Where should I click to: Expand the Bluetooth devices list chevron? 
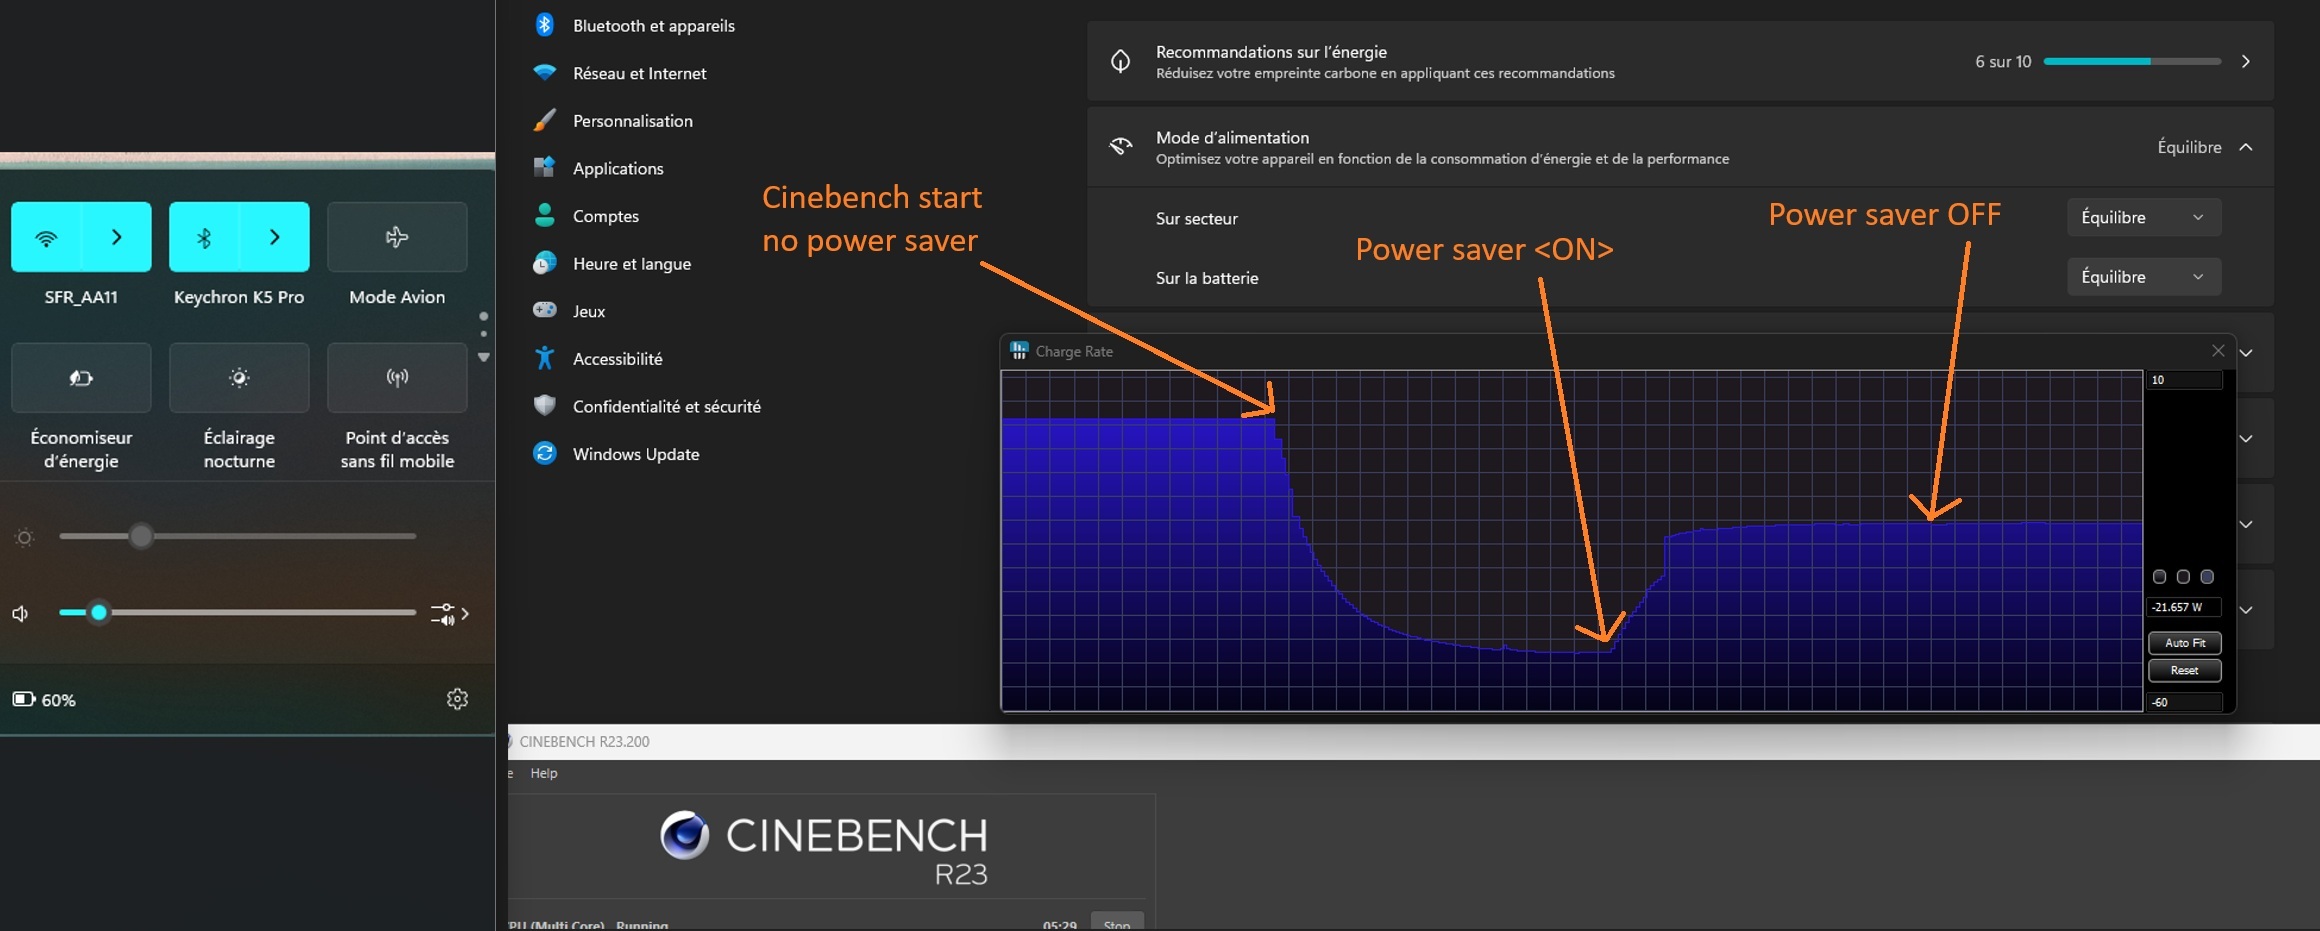tap(275, 237)
